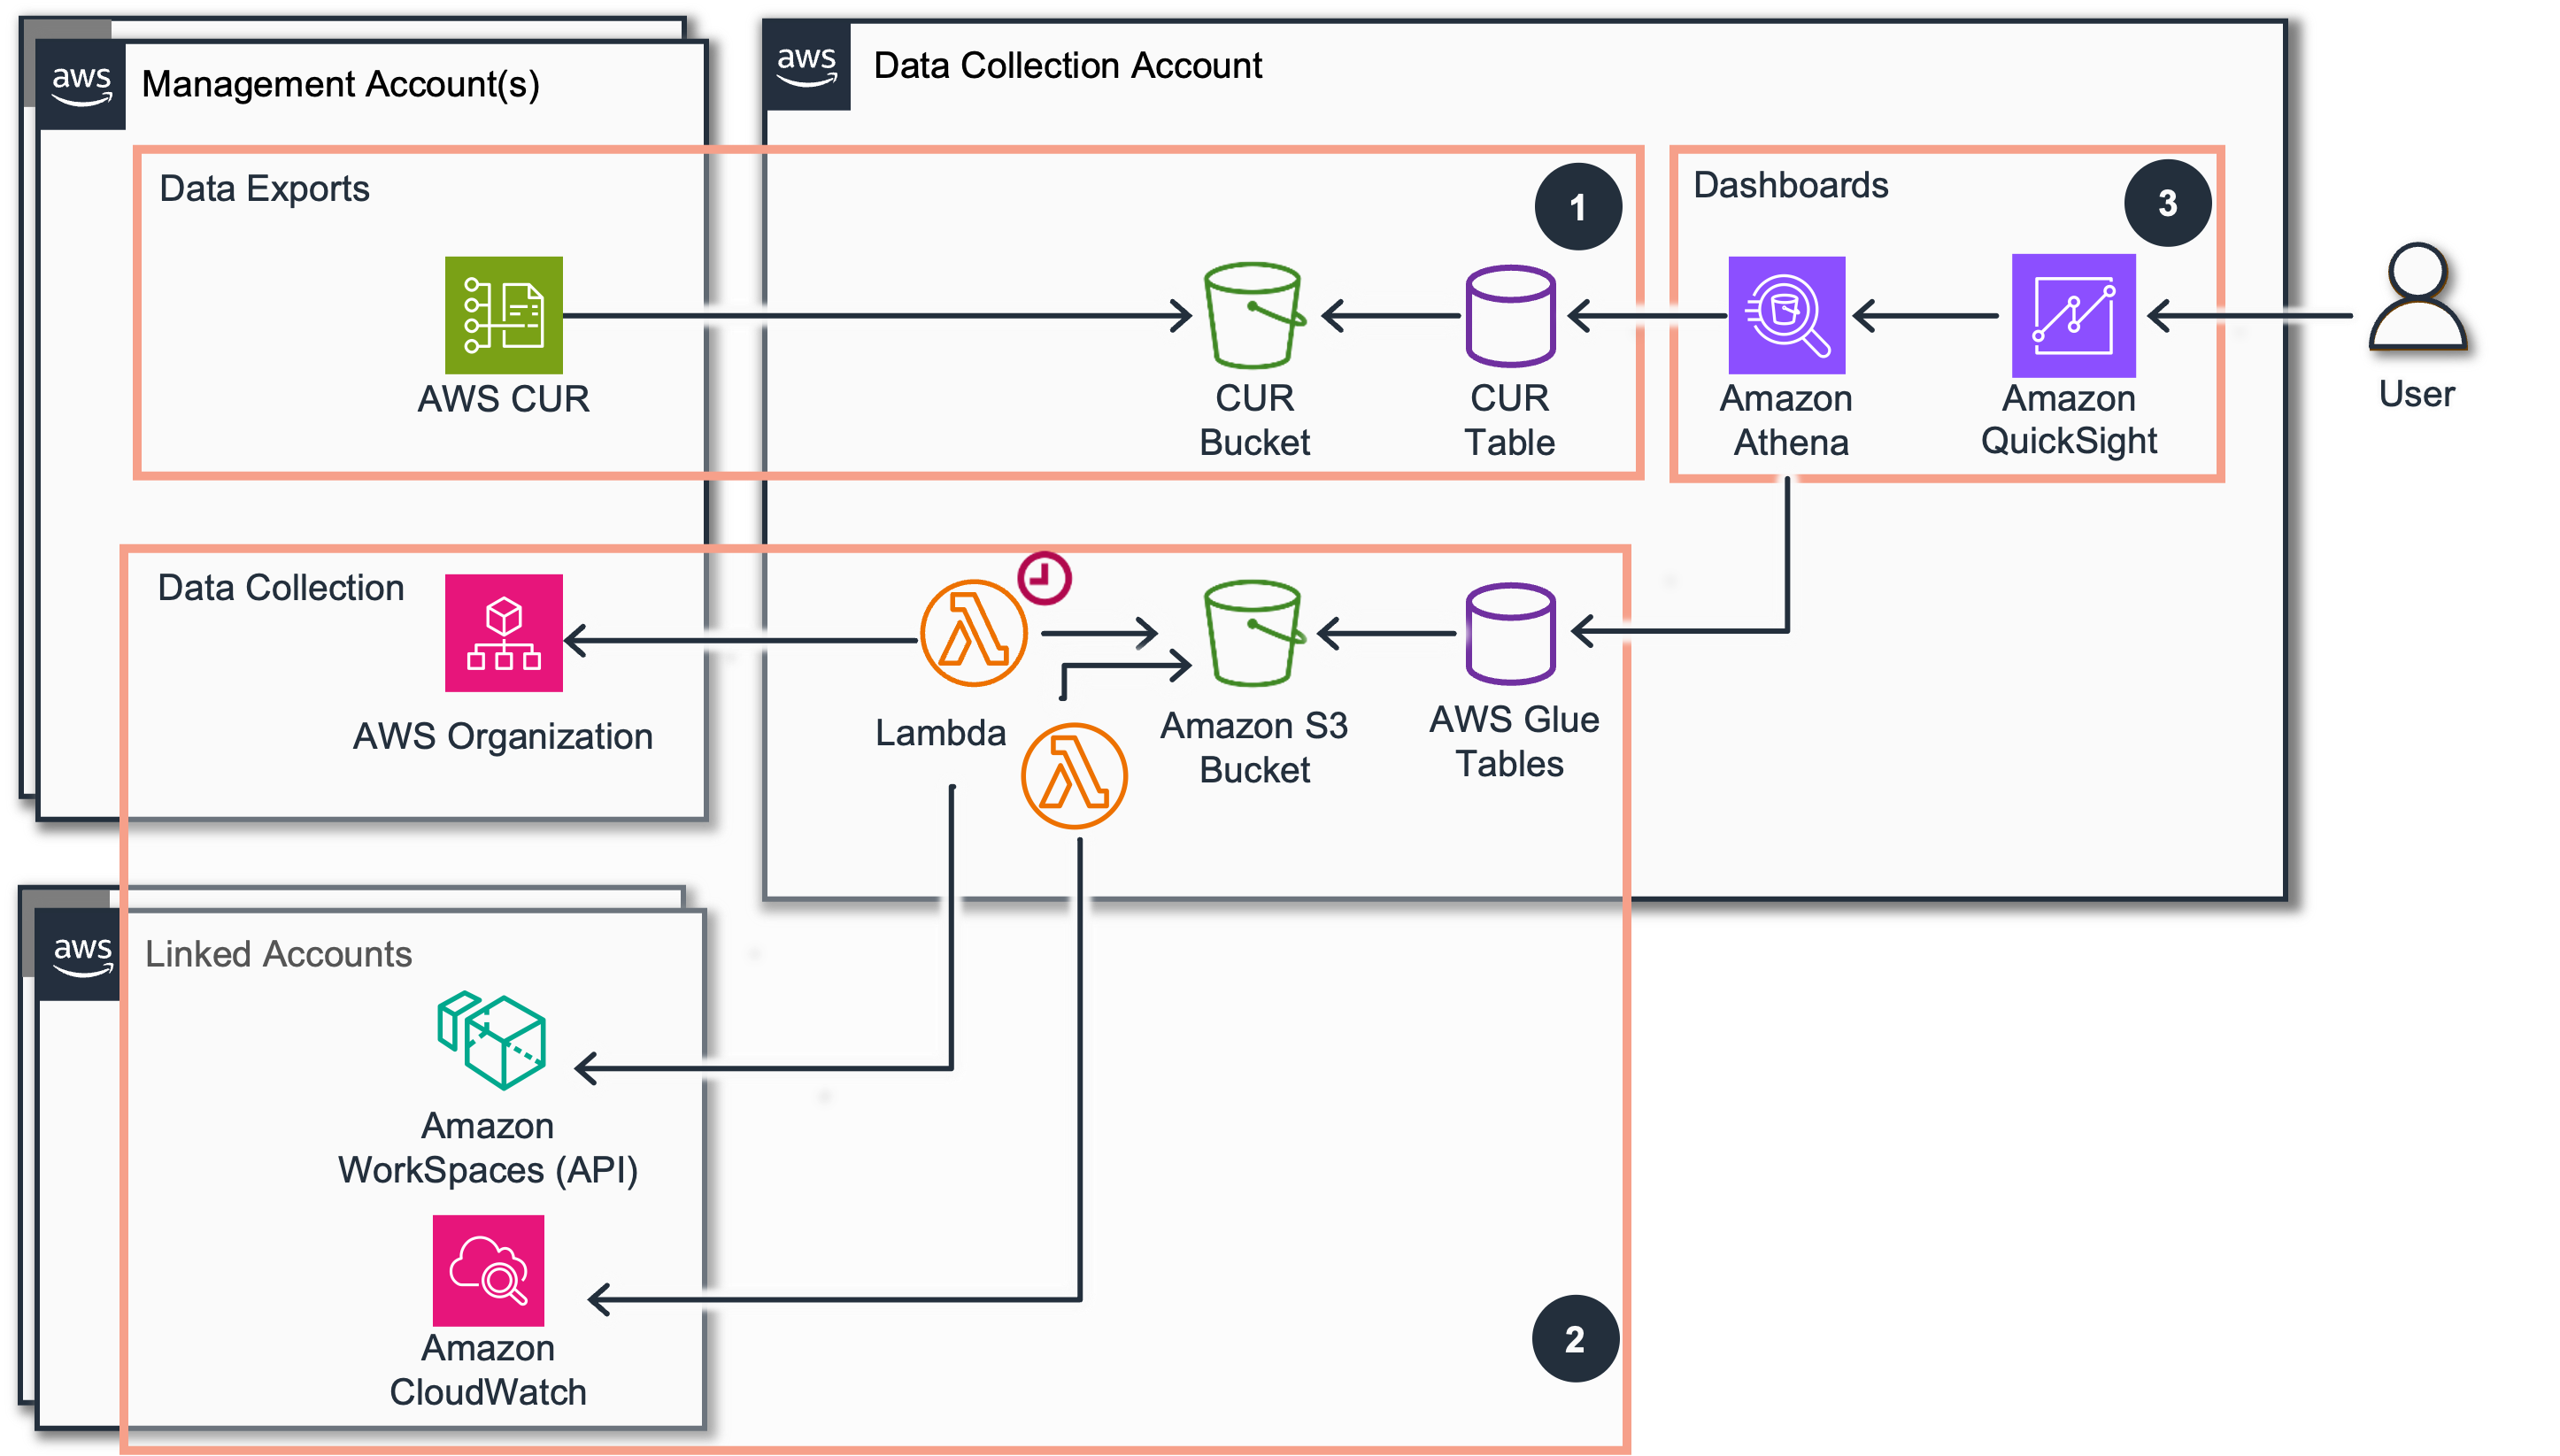Viewport: 2560px width, 1456px height.
Task: Select the AWS Glue Tables icon
Action: [1509, 632]
